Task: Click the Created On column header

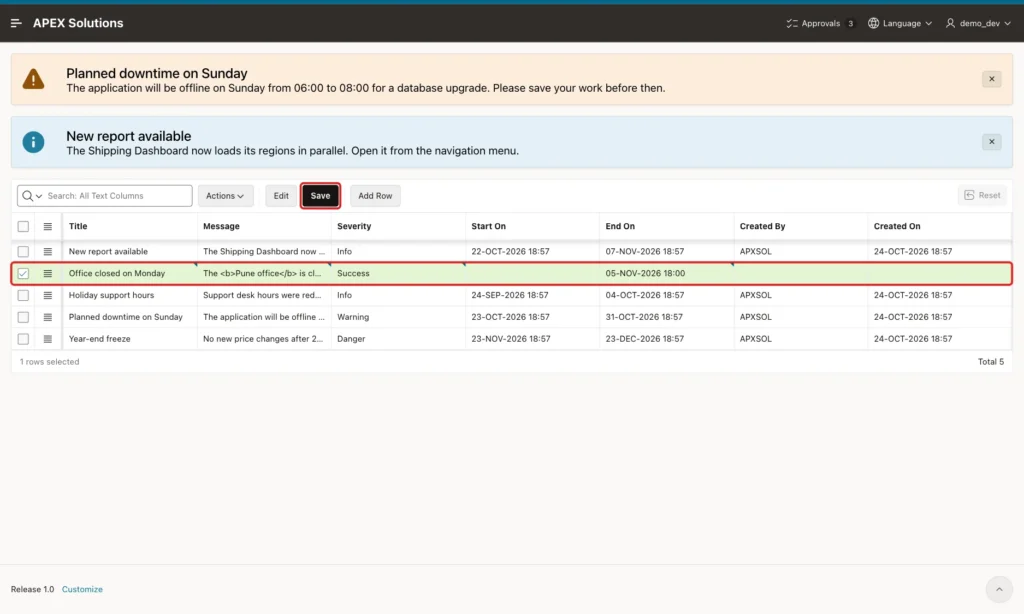Action: [x=939, y=226]
